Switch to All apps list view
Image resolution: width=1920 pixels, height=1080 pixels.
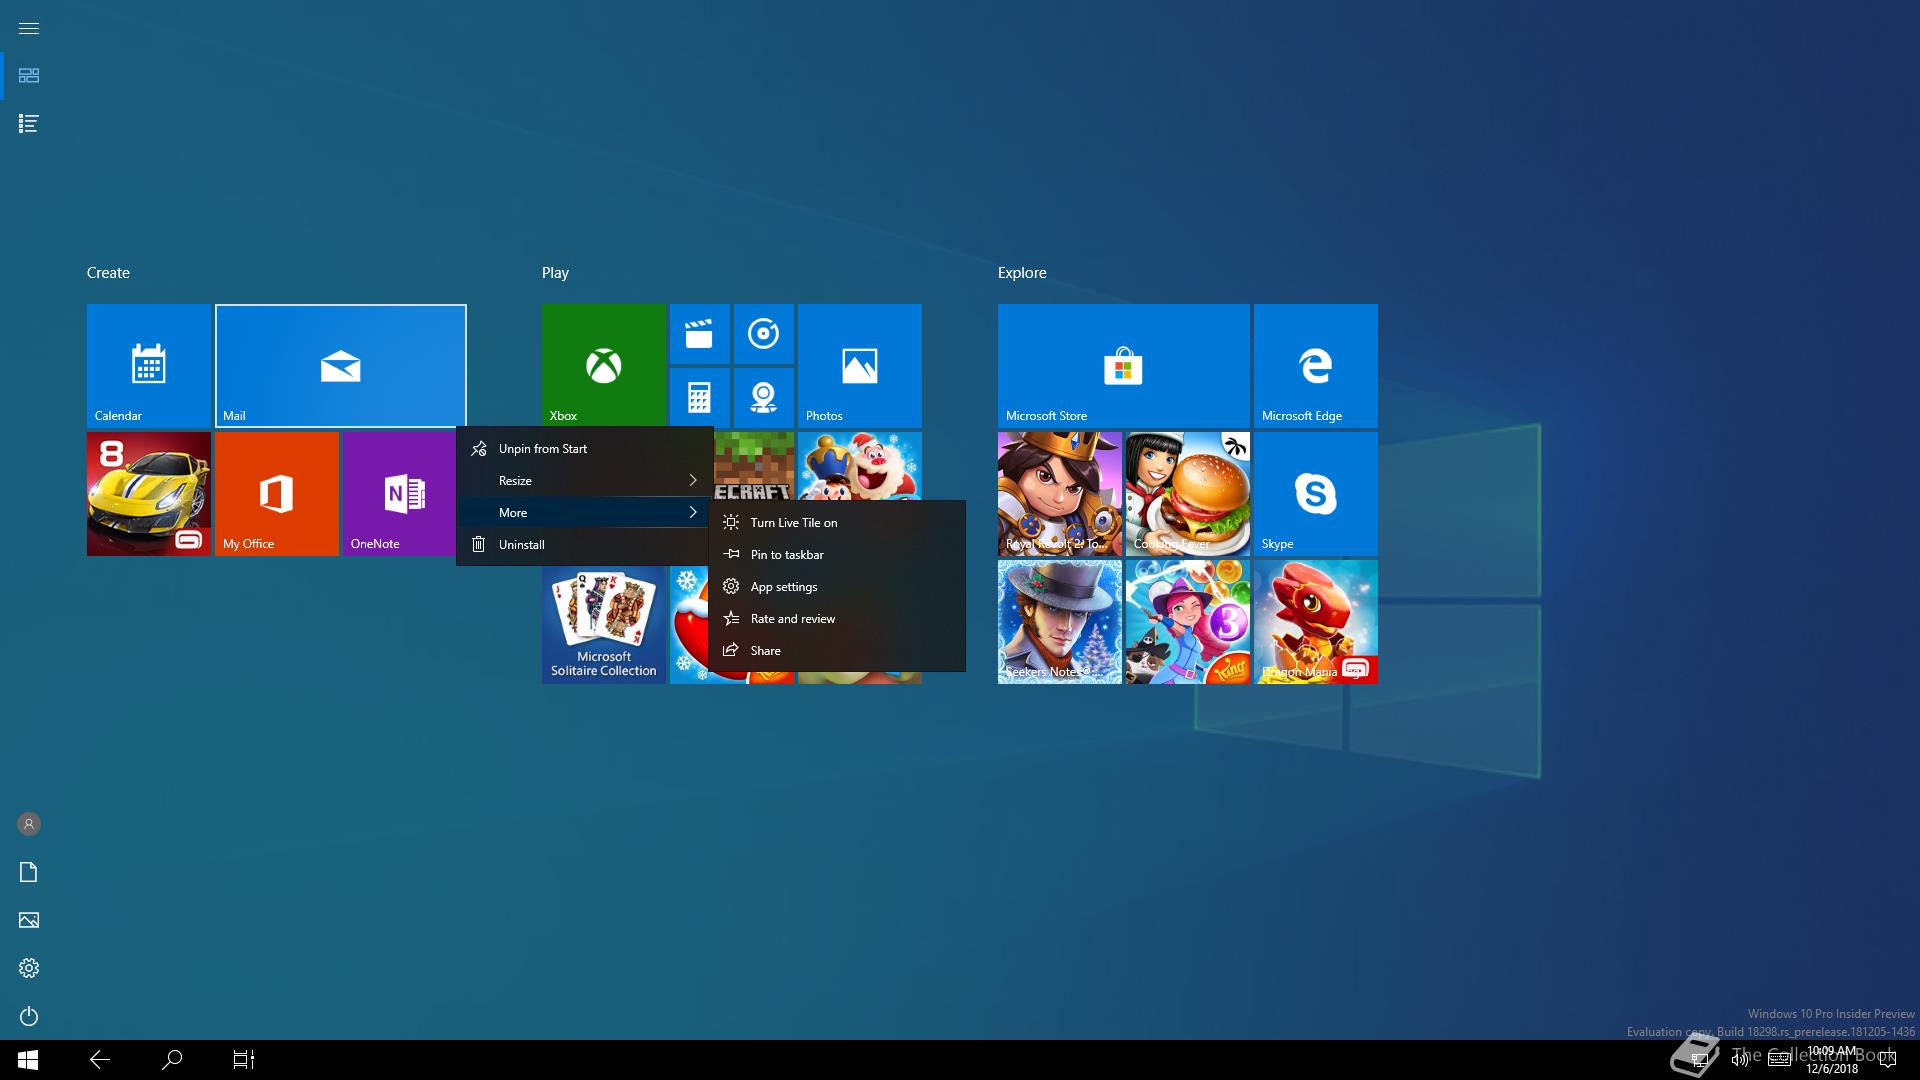coord(29,124)
